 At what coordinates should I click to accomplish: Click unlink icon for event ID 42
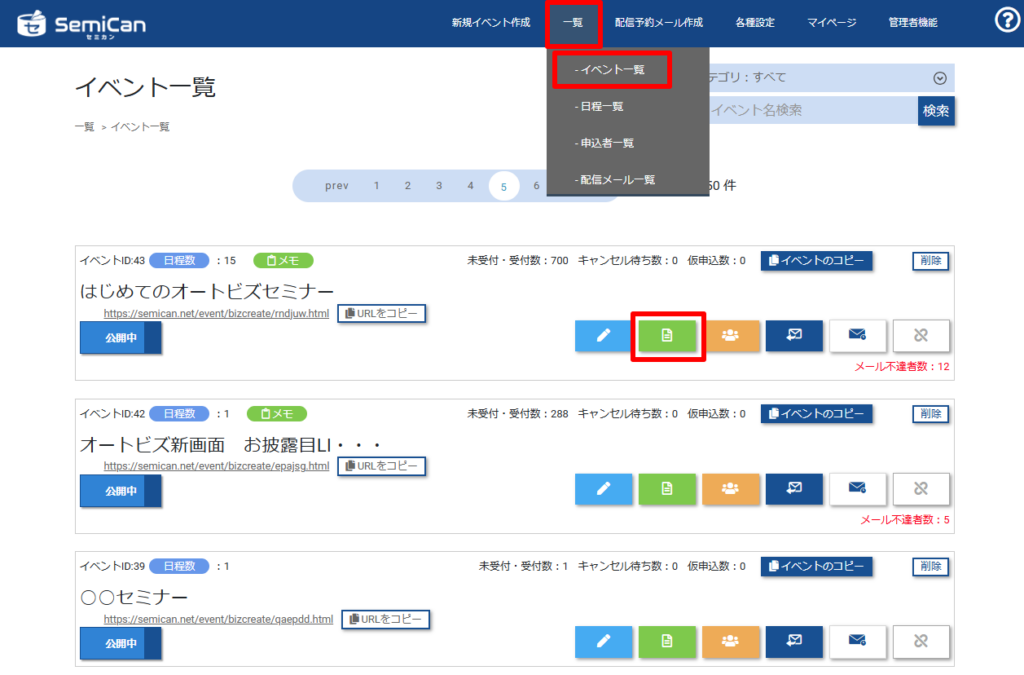pyautogui.click(x=921, y=489)
